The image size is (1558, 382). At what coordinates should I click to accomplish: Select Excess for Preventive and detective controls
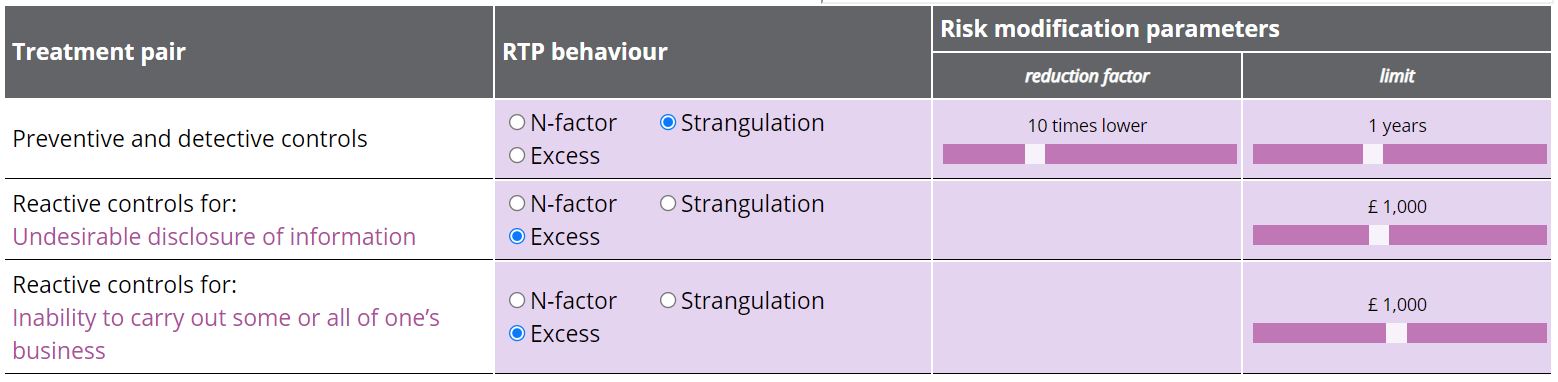(x=517, y=156)
